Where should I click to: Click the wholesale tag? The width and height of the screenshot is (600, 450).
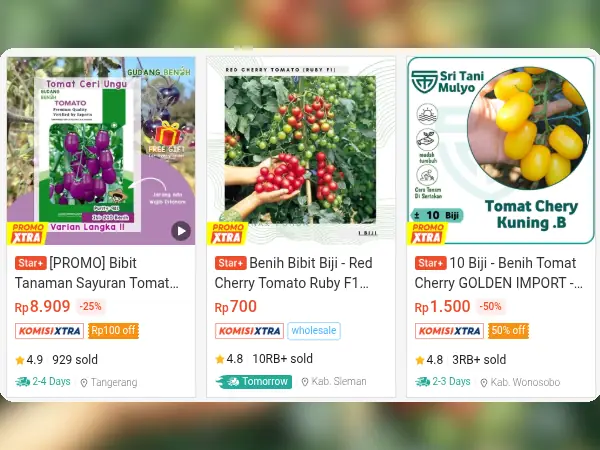coord(314,331)
